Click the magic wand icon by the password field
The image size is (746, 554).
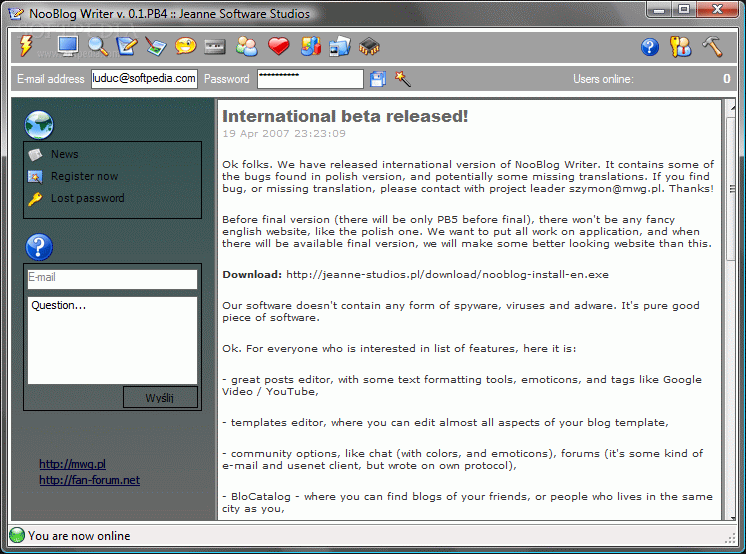pyautogui.click(x=402, y=79)
